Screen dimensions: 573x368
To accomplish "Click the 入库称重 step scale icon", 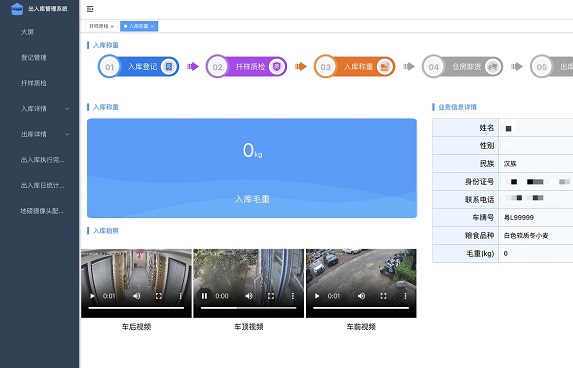I will tap(384, 67).
